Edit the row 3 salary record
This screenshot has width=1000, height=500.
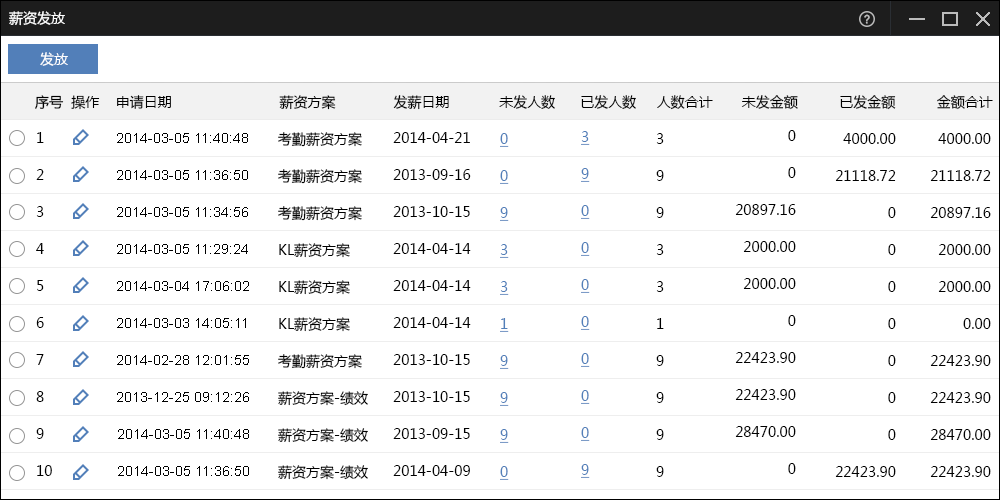[81, 212]
